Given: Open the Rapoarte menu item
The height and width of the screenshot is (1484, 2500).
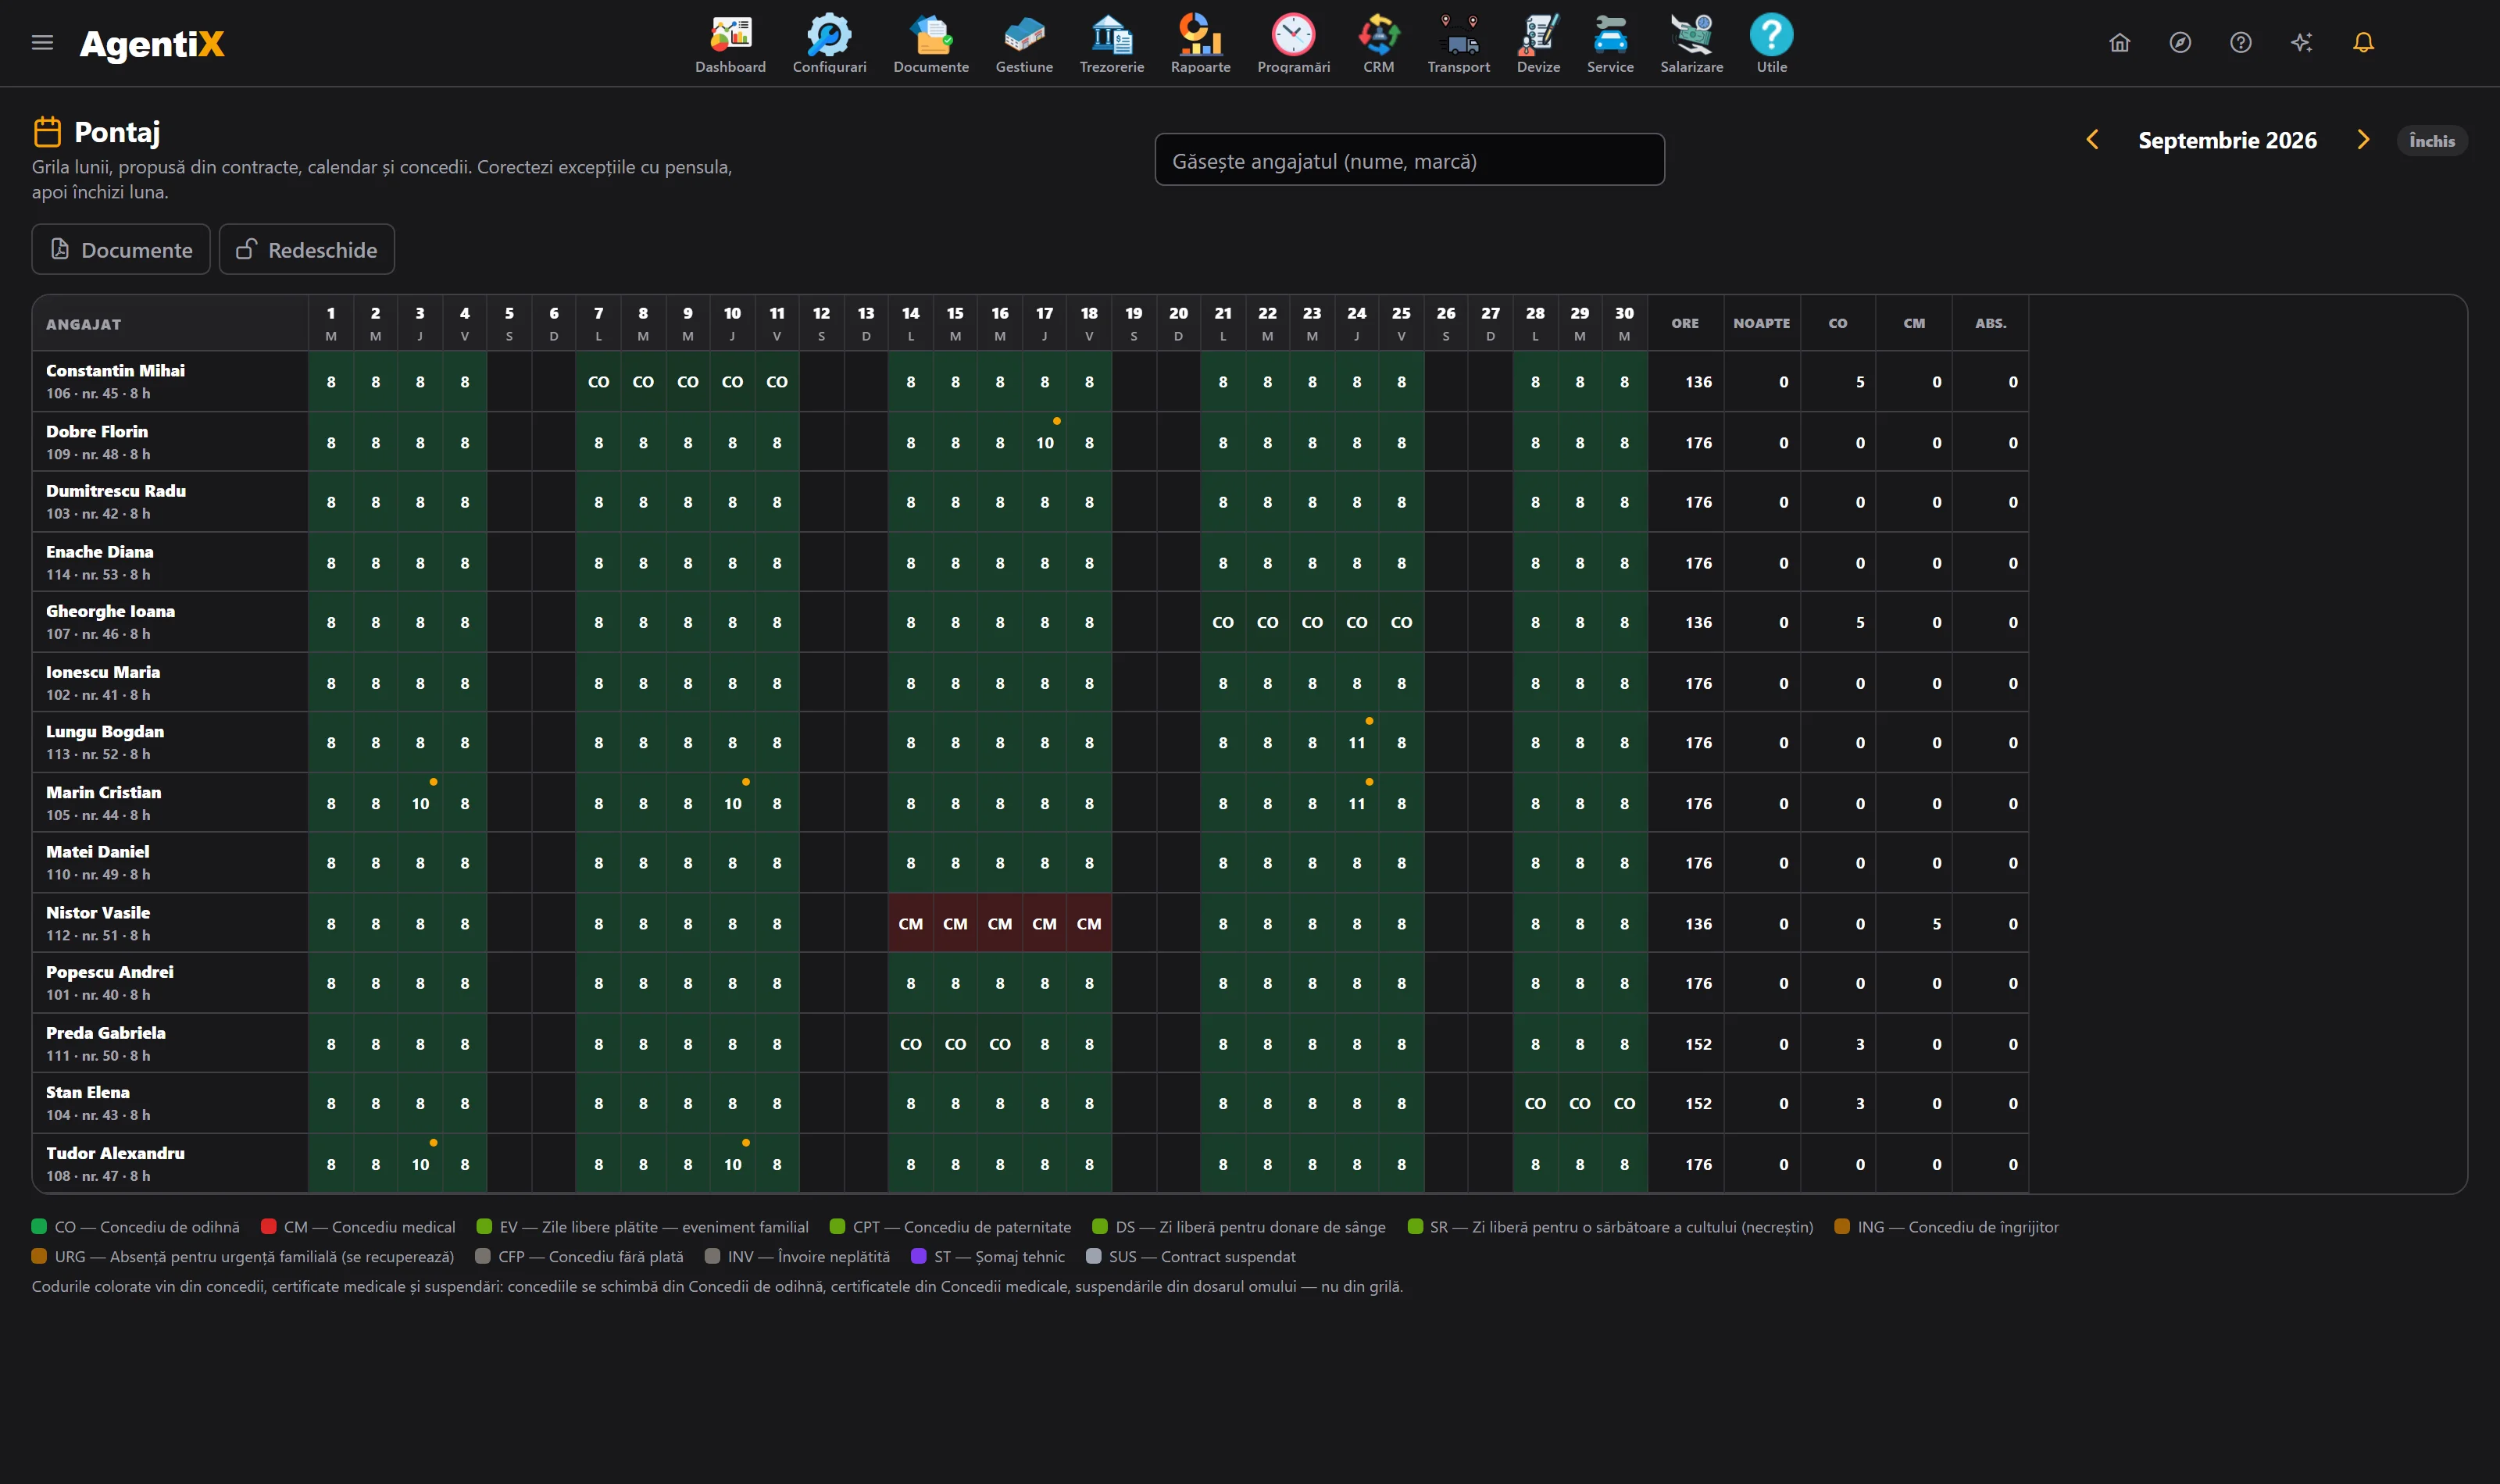Looking at the screenshot, I should (x=1200, y=44).
